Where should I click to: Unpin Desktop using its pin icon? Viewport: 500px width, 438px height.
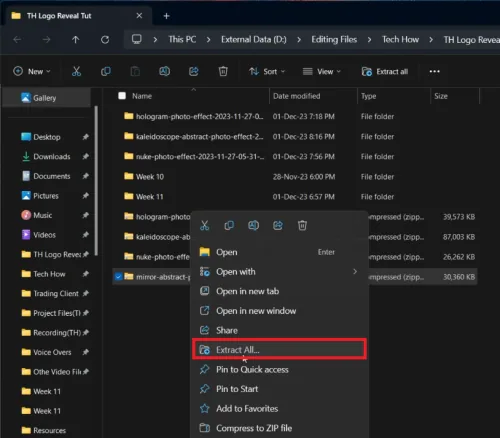[x=86, y=137]
